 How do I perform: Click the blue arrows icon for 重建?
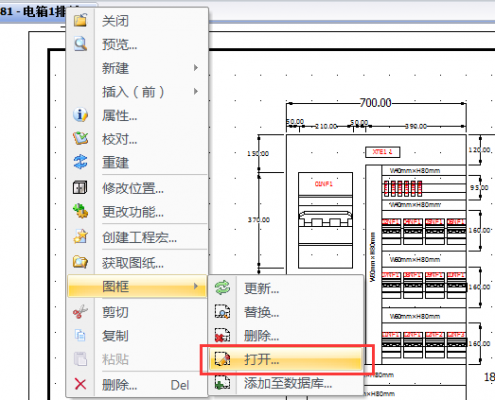click(x=80, y=162)
